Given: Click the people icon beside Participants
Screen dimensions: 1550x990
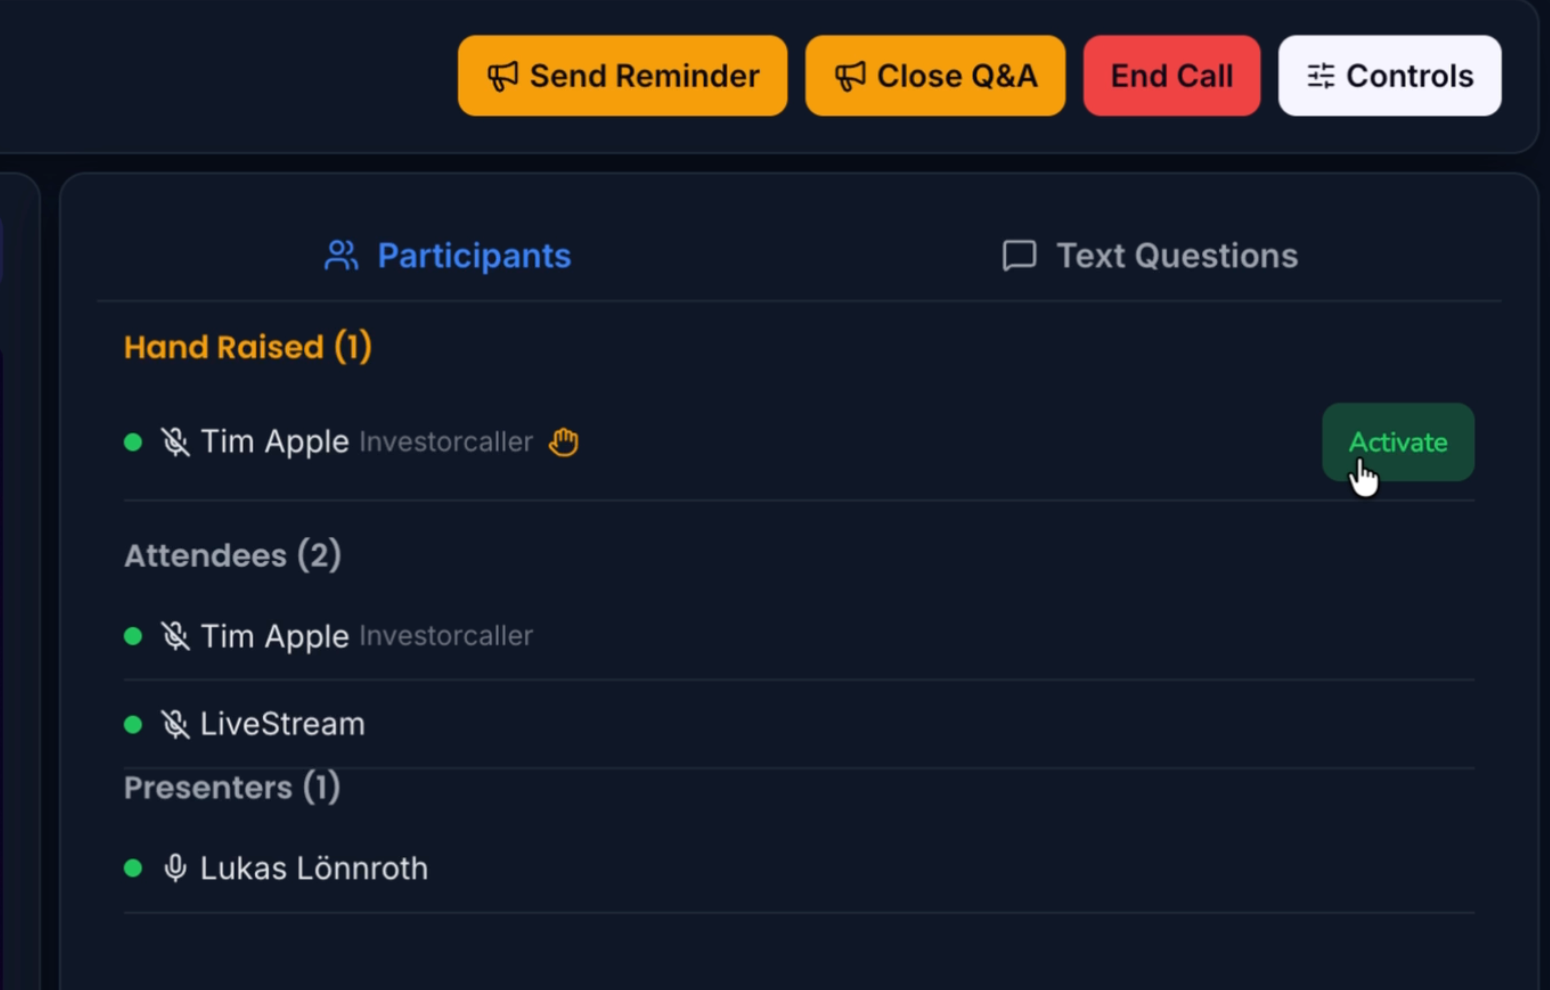Looking at the screenshot, I should [341, 255].
